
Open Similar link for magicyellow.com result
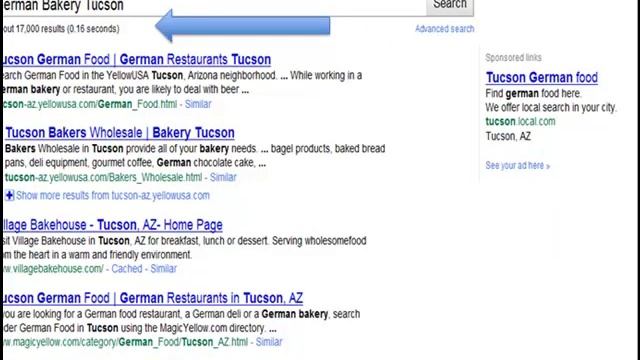(269, 342)
